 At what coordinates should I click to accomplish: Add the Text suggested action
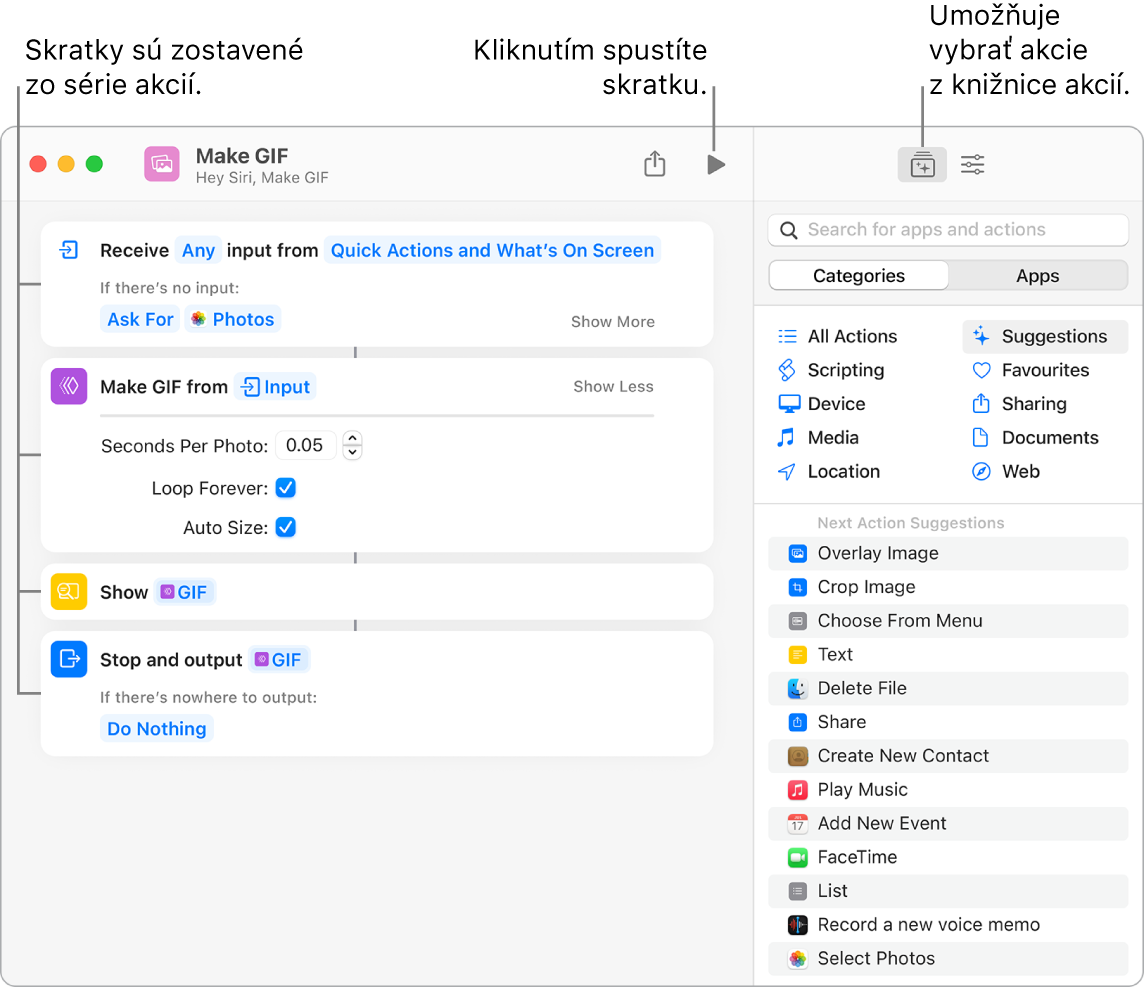pyautogui.click(x=948, y=654)
